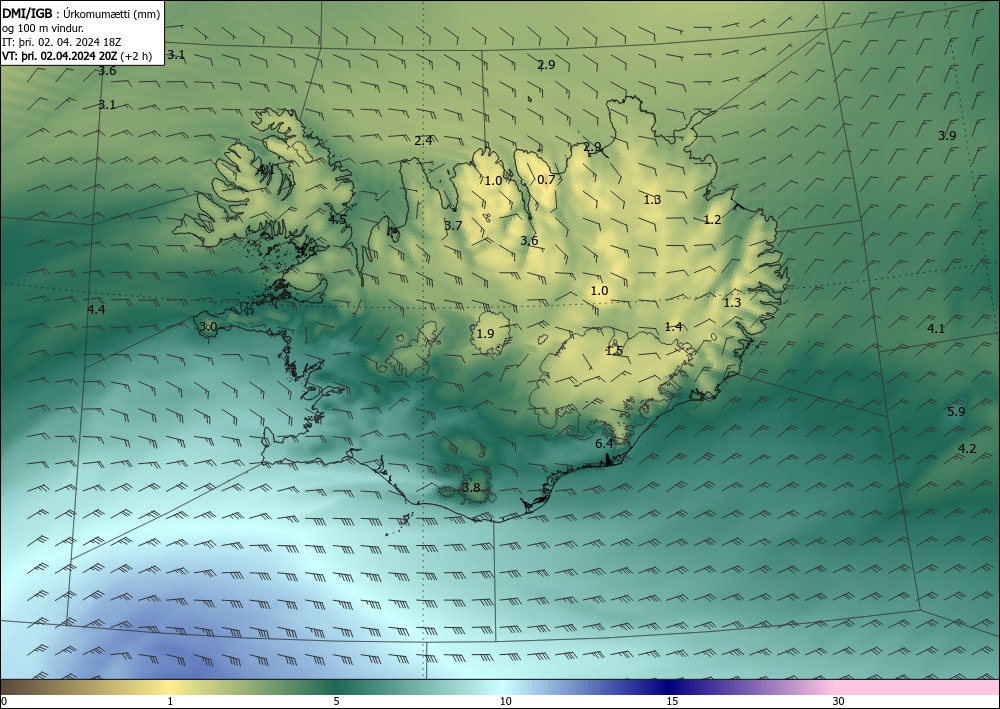
Task: Click the 'og 100 m vindur.' legend line
Action: [x=43, y=28]
